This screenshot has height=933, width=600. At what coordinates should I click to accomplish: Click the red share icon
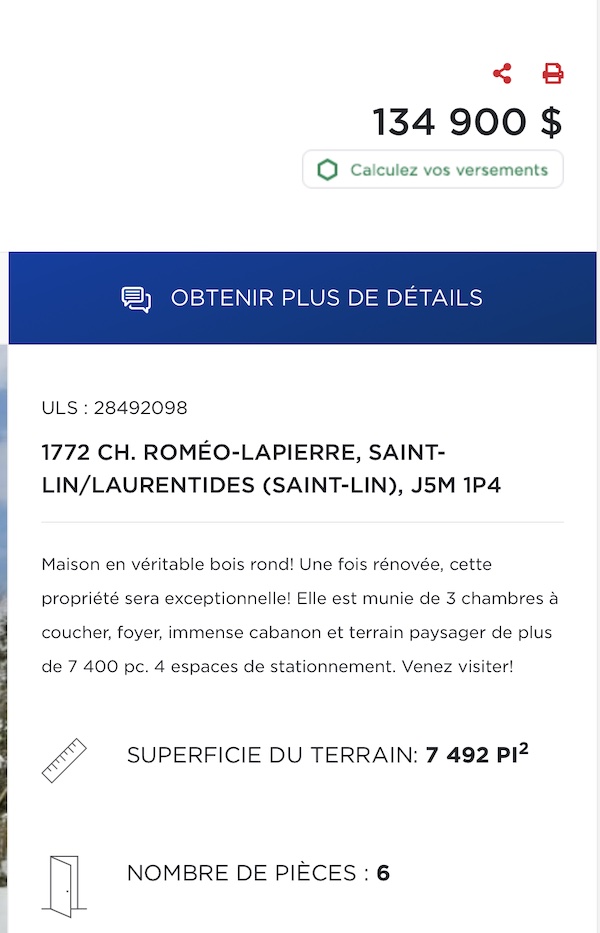point(502,73)
